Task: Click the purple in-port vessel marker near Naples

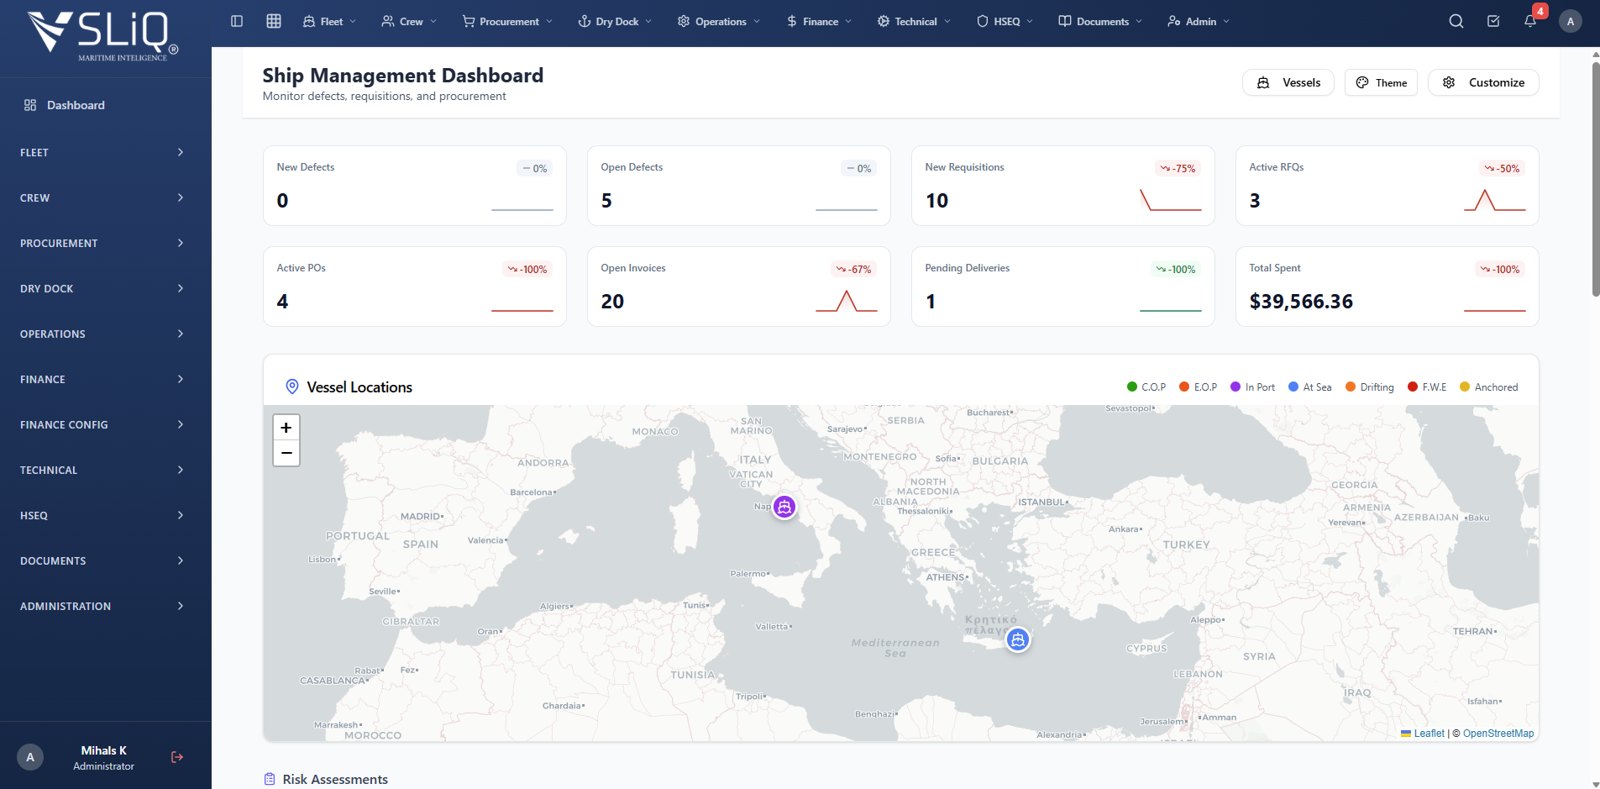Action: point(785,507)
